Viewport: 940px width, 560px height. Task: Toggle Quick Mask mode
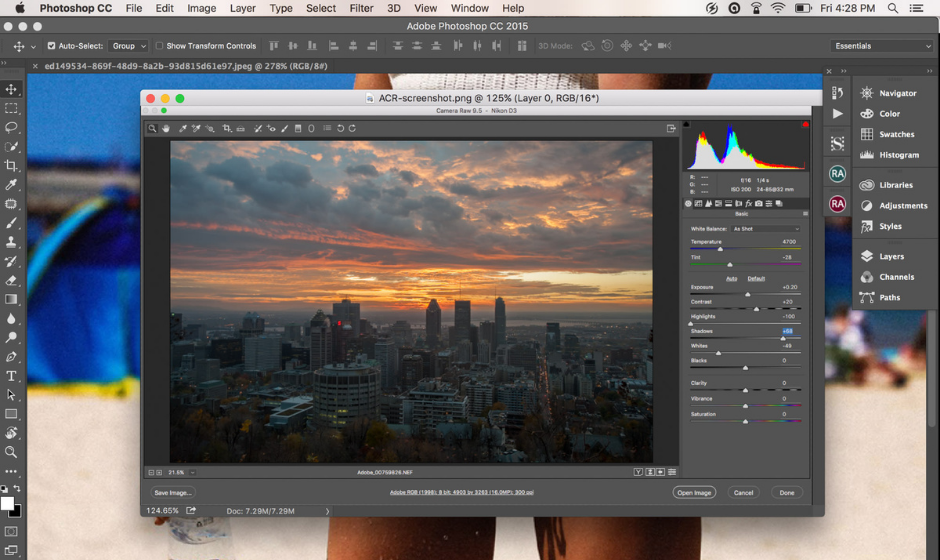[x=11, y=531]
